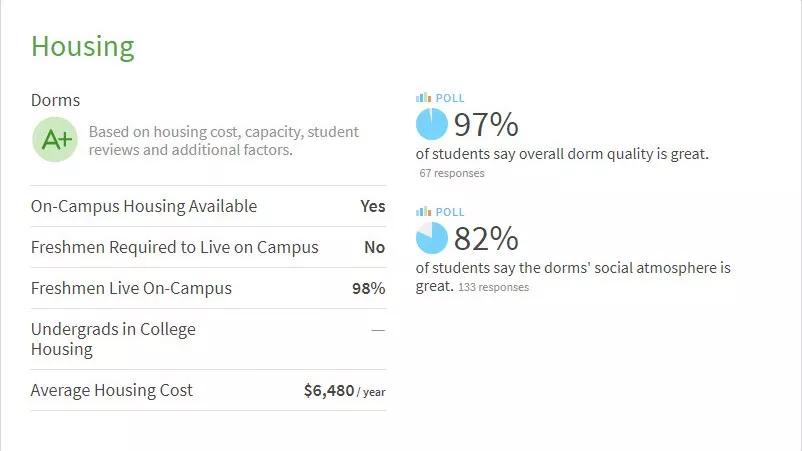The height and width of the screenshot is (451, 802).
Task: Click the 98% freshmen on-campus value
Action: coord(368,288)
